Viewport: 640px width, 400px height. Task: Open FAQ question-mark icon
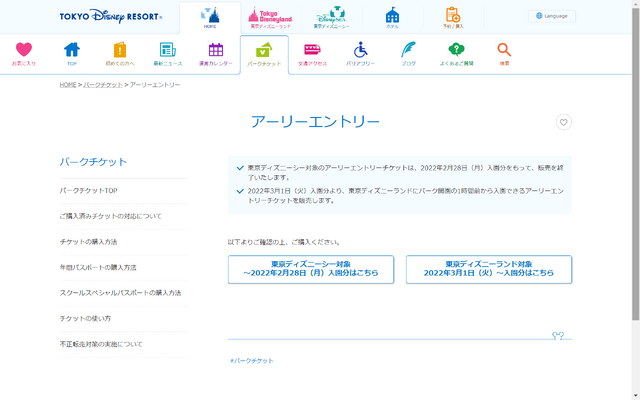[x=456, y=54]
